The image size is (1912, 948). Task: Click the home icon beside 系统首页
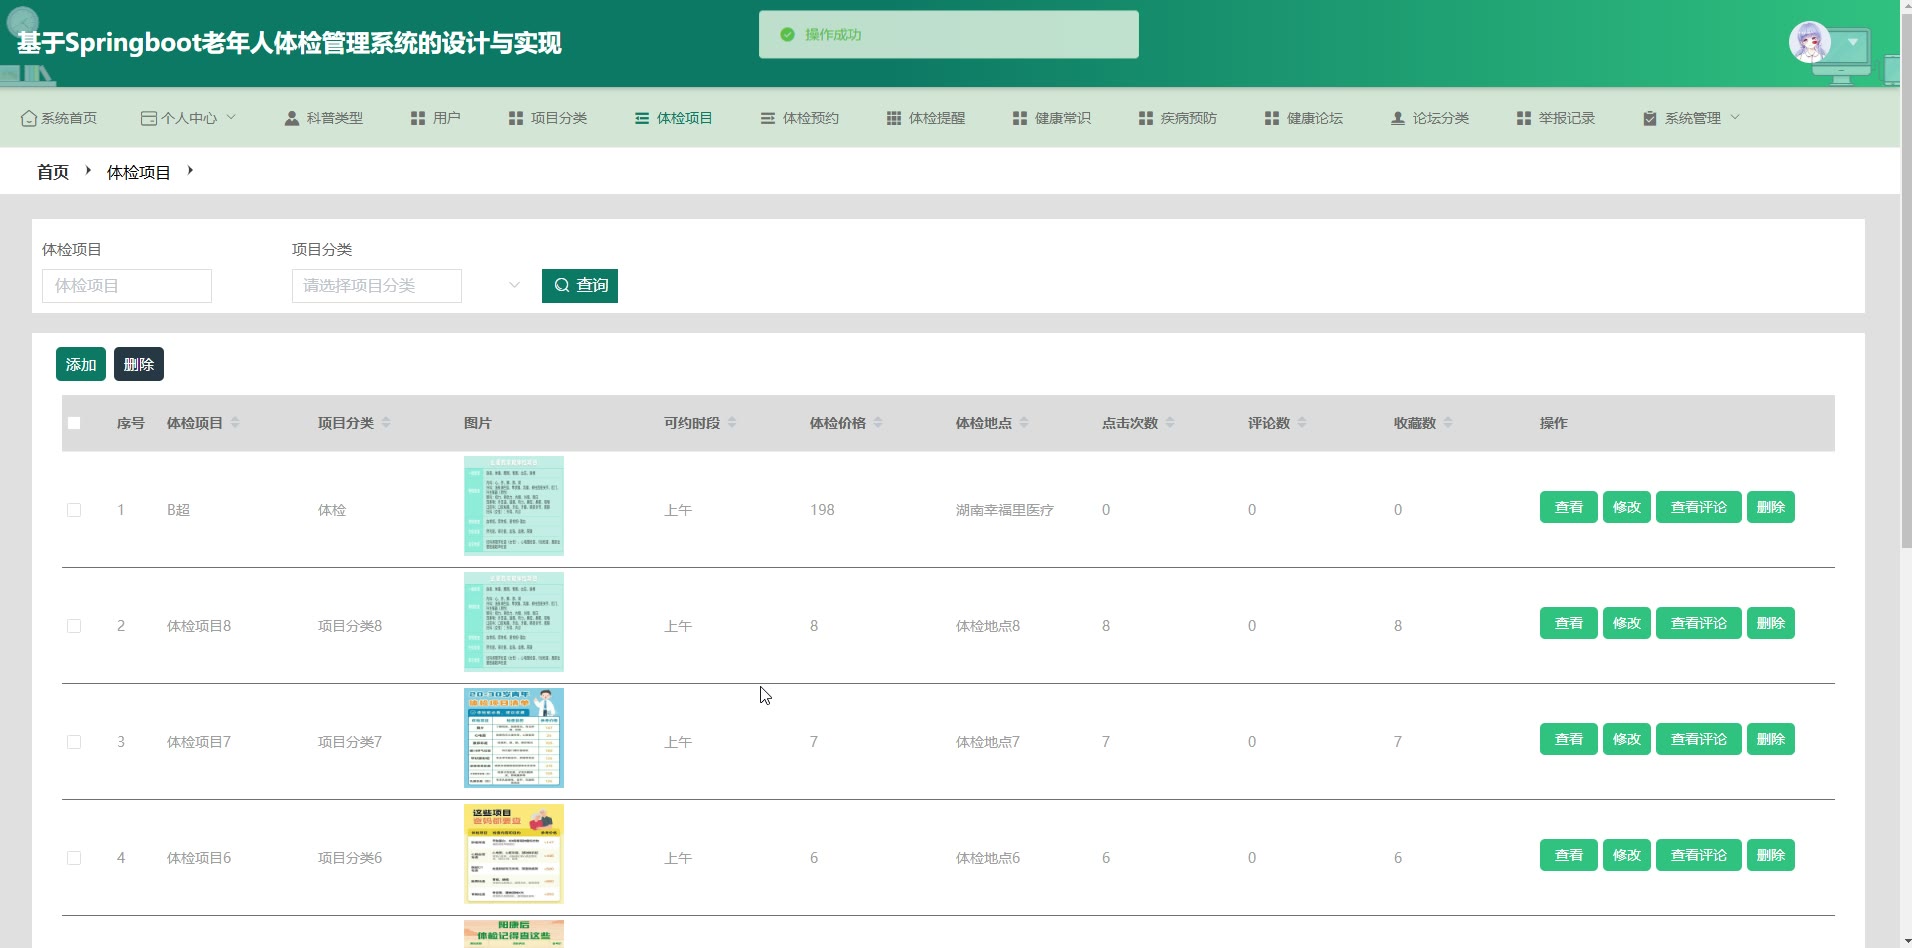coord(28,118)
